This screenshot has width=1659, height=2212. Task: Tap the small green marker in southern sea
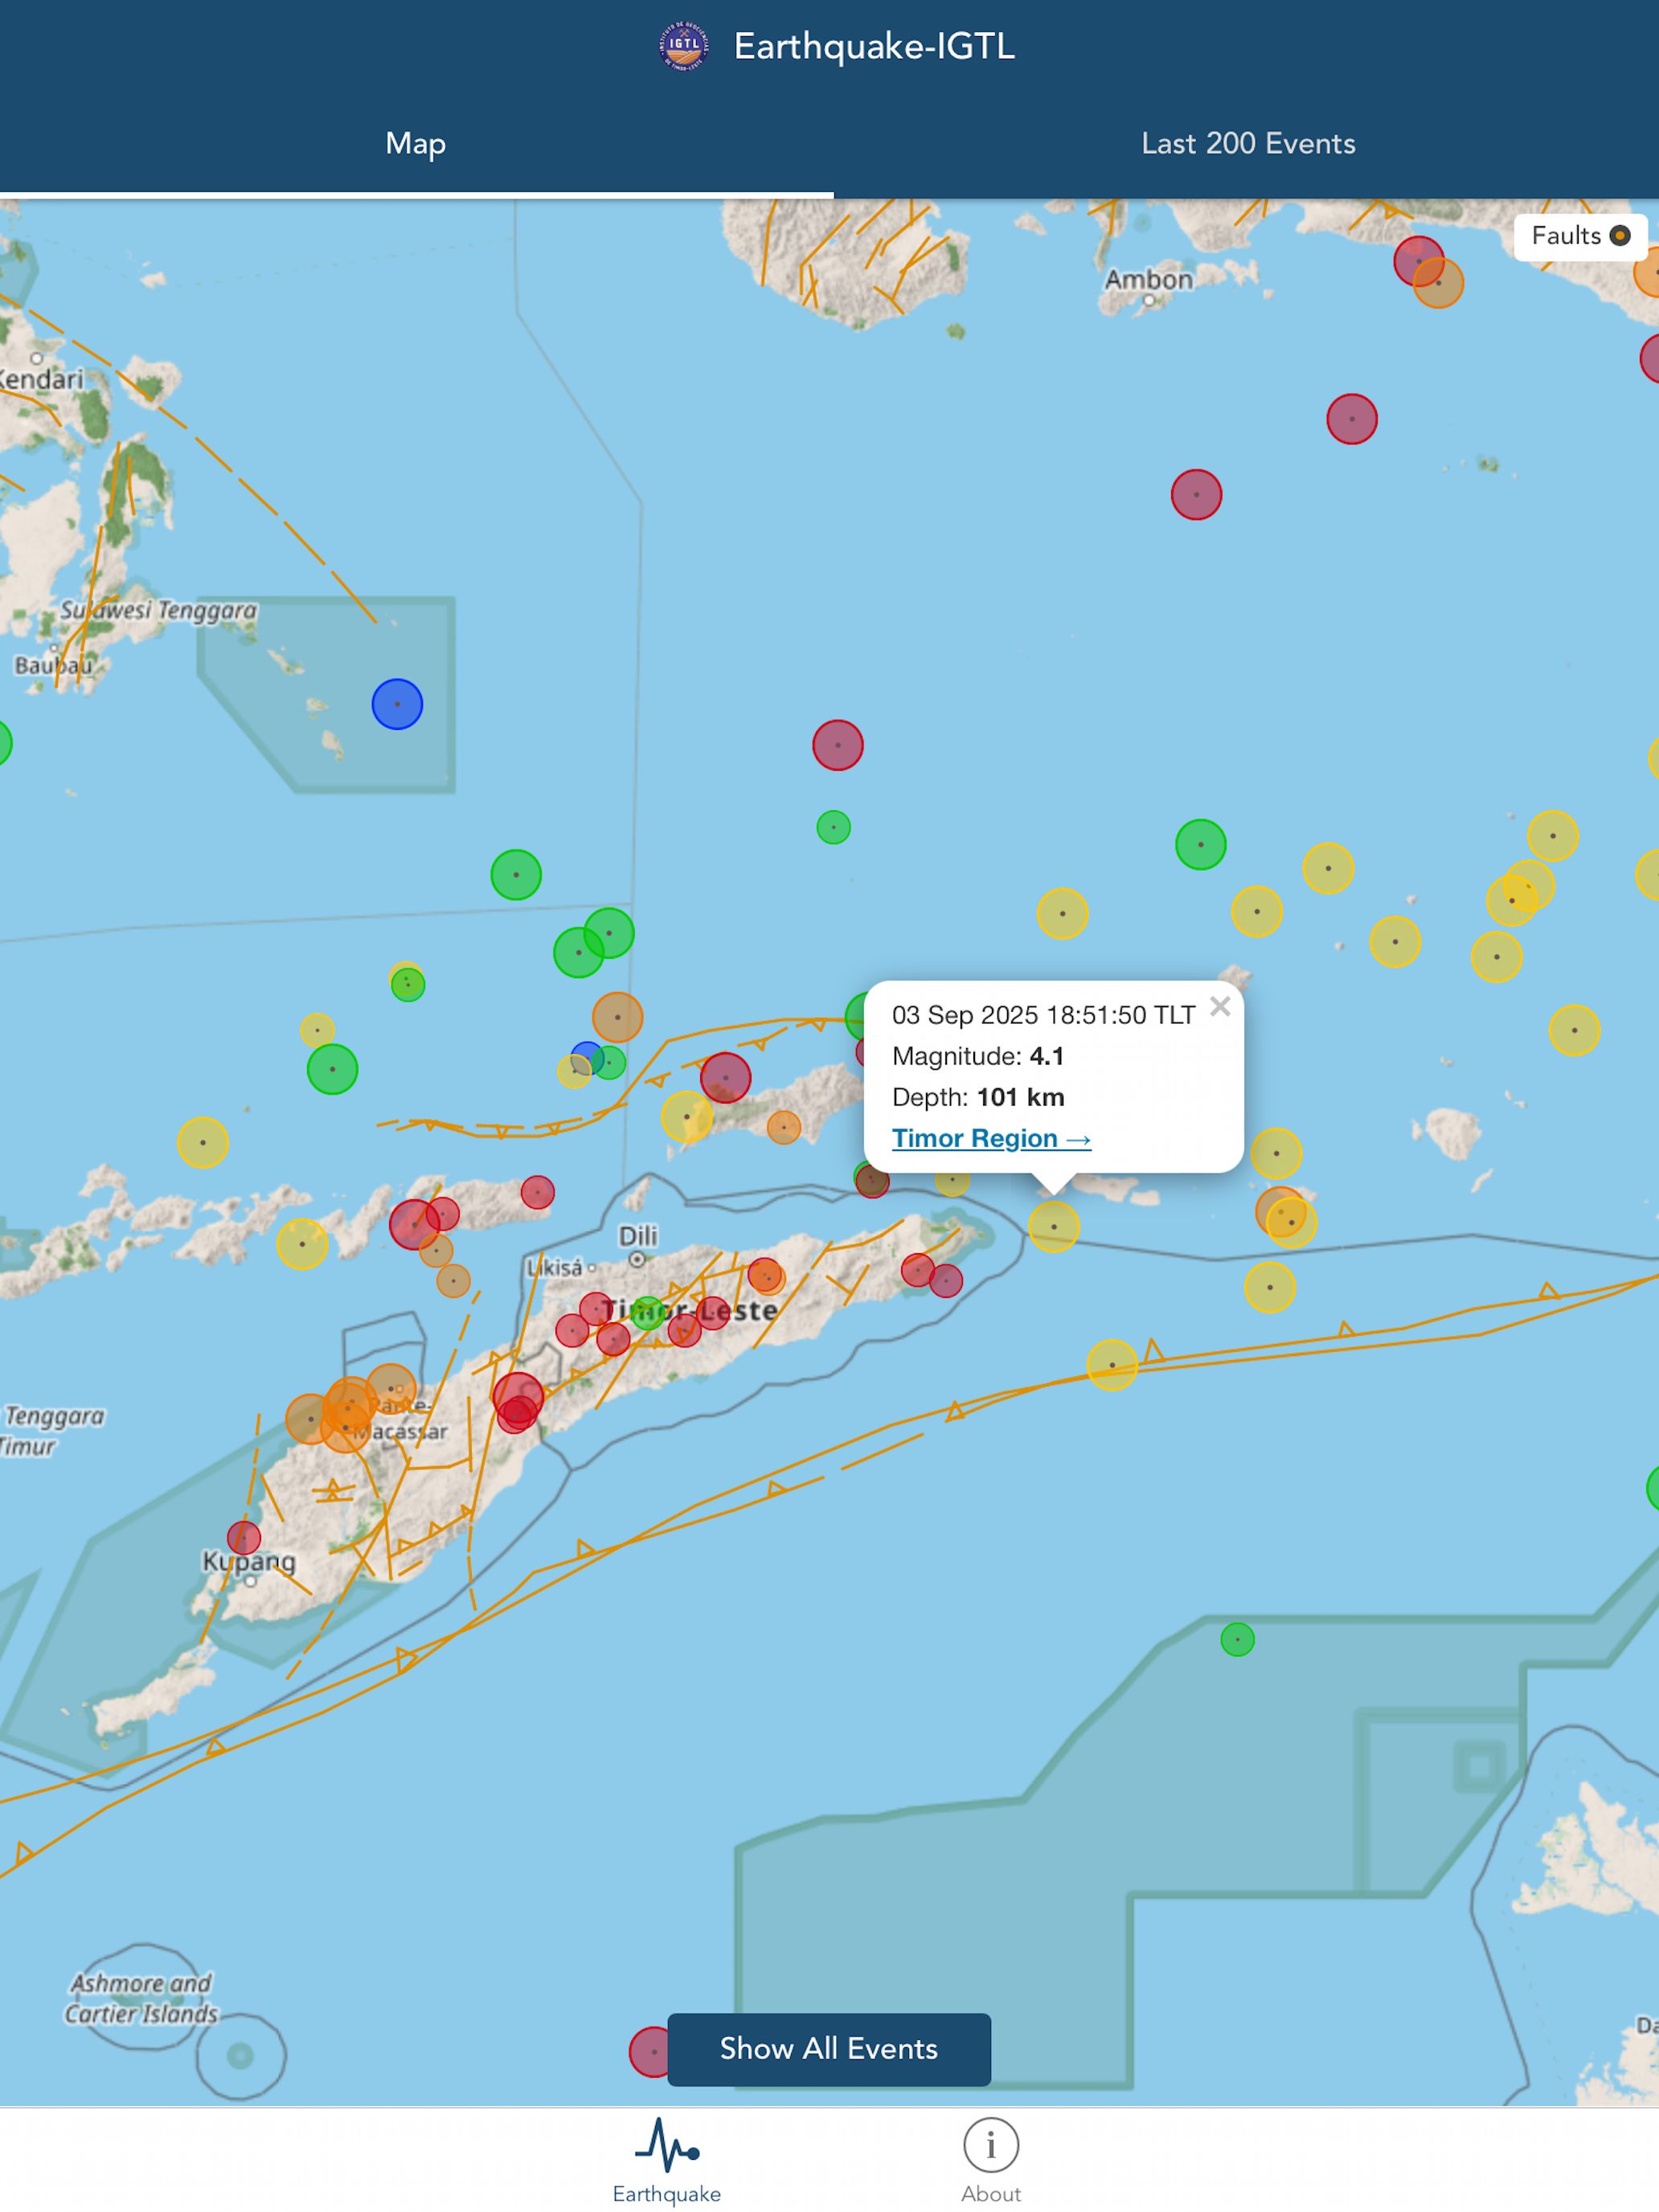point(1237,1639)
